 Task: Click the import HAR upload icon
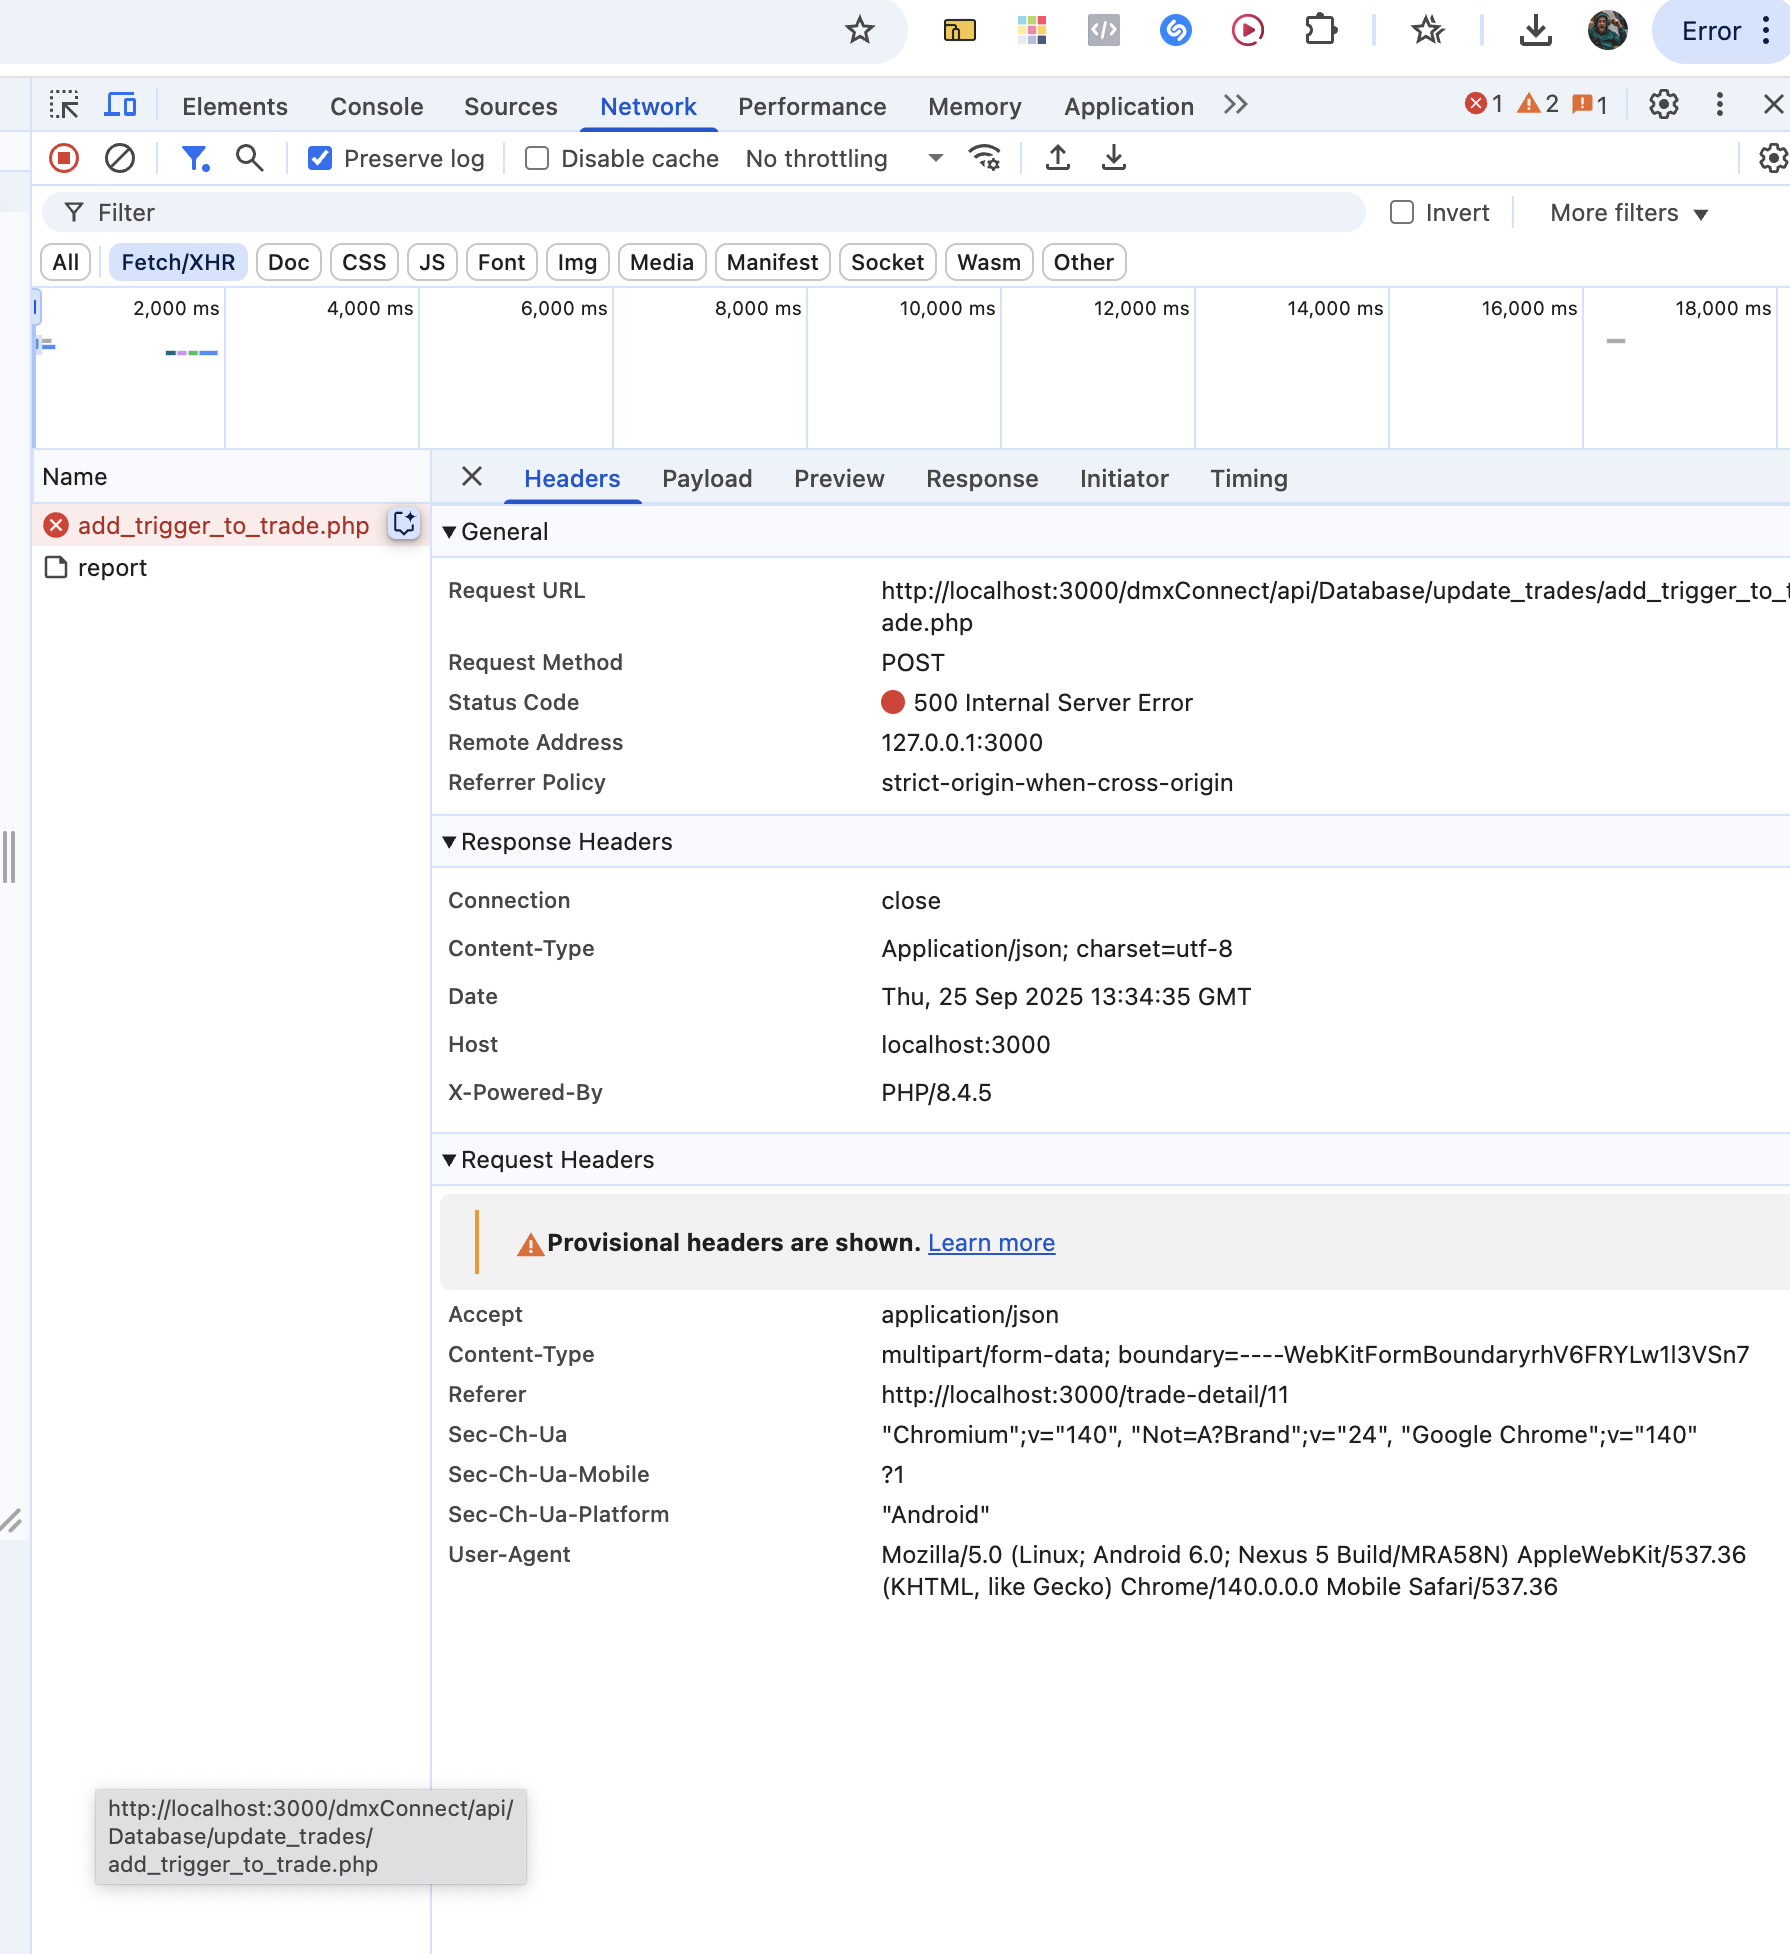coord(1058,158)
